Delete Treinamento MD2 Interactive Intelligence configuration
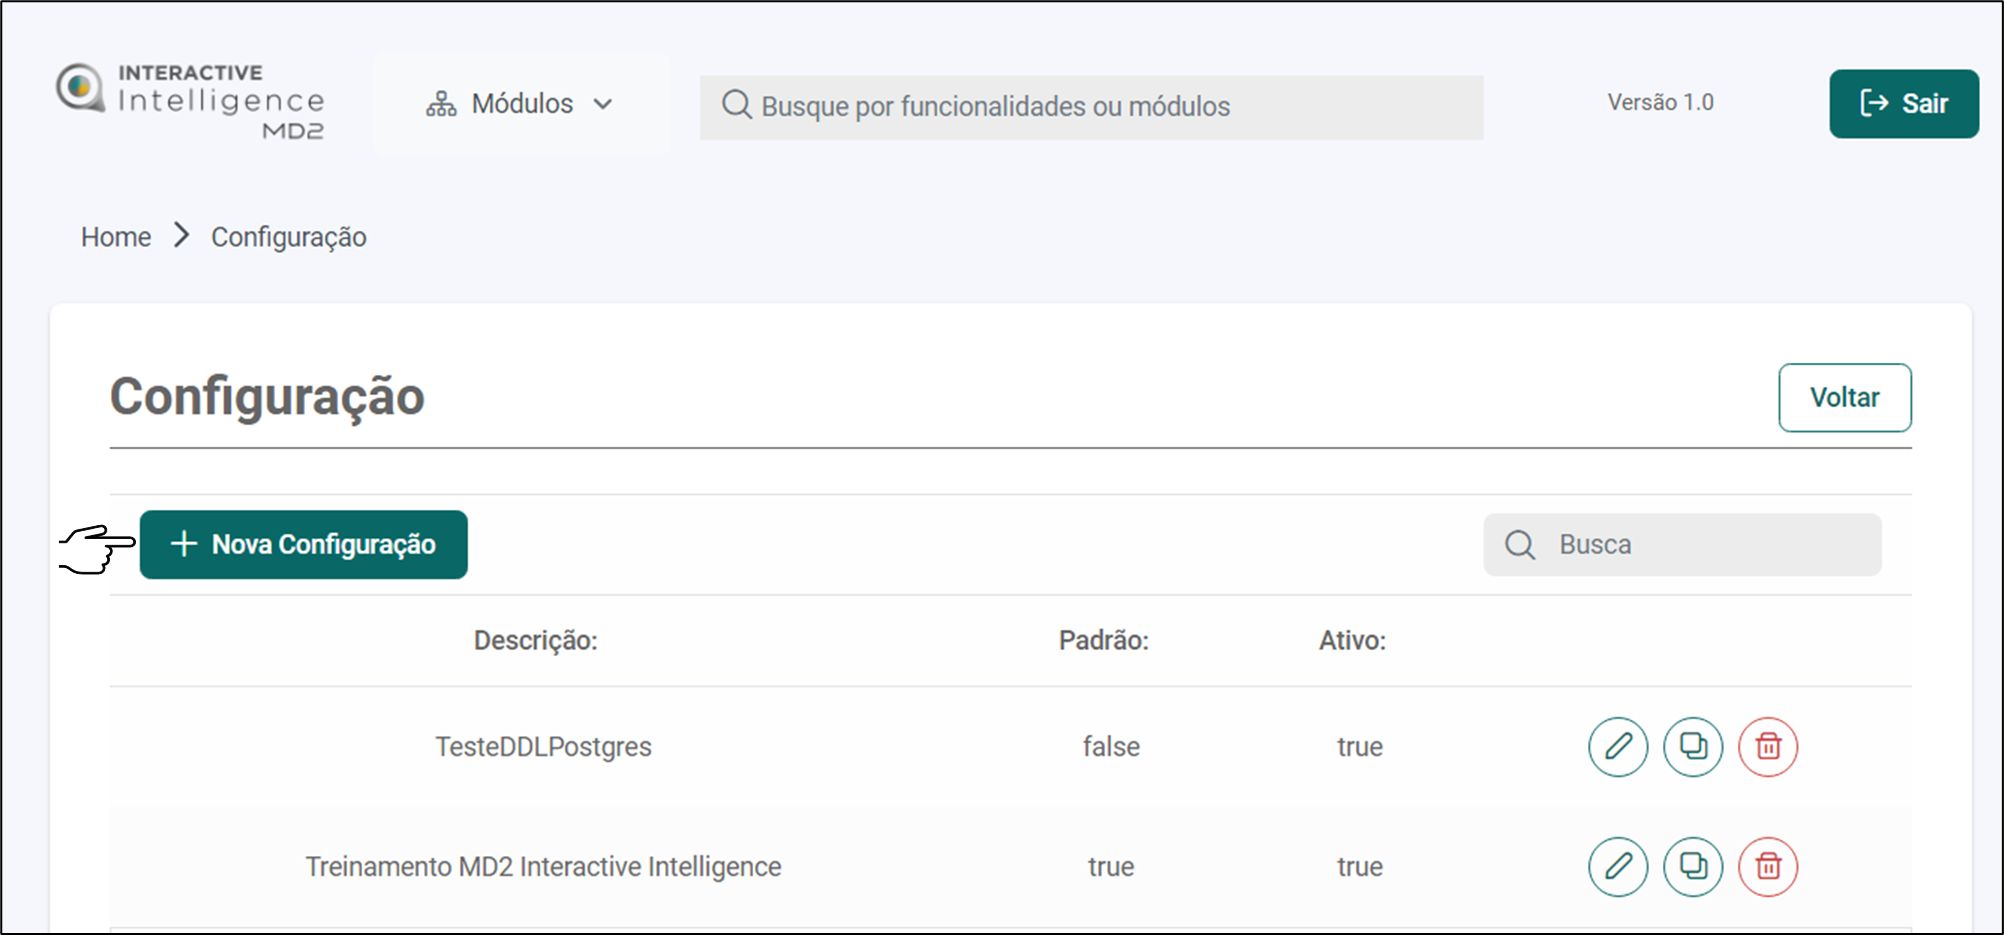2004x935 pixels. tap(1767, 866)
